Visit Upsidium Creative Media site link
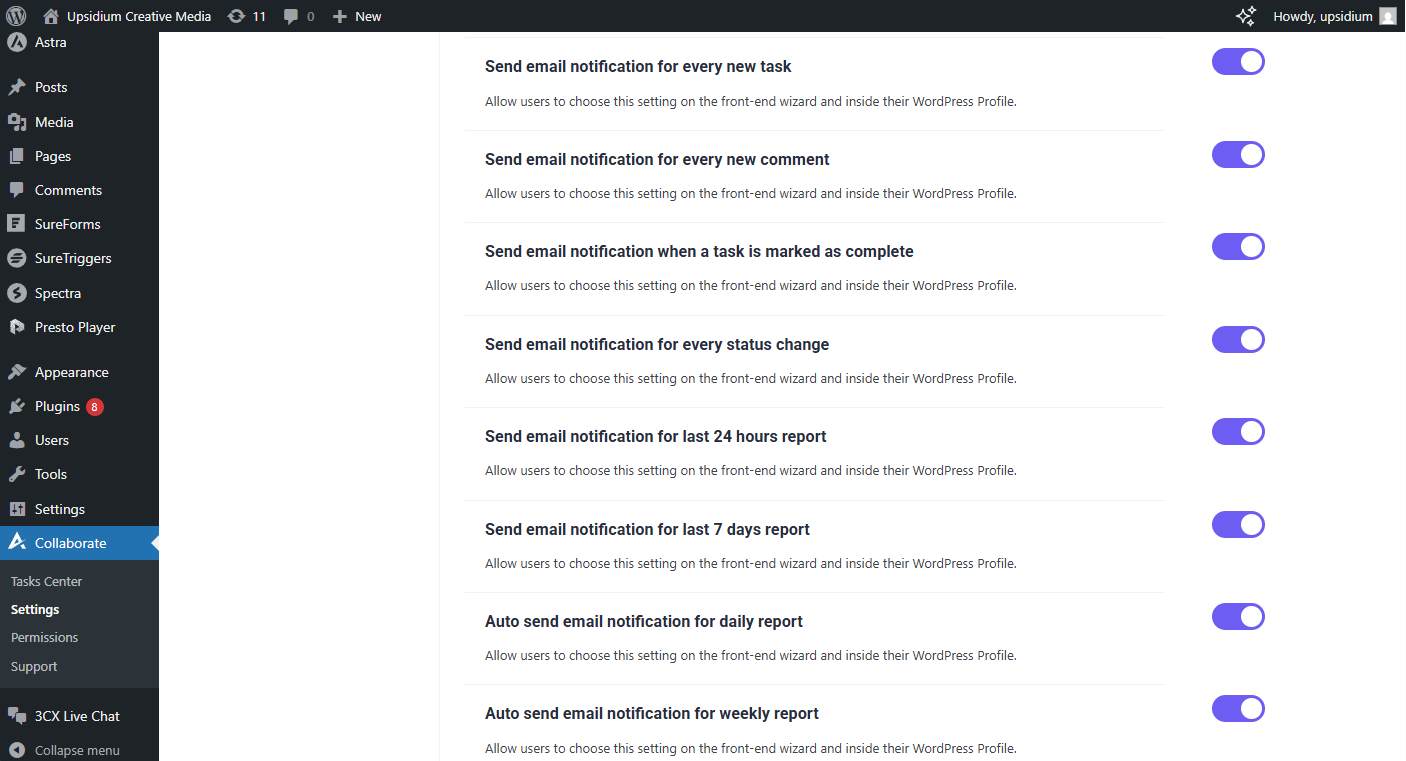Viewport: 1406px width, 761px height. [138, 16]
